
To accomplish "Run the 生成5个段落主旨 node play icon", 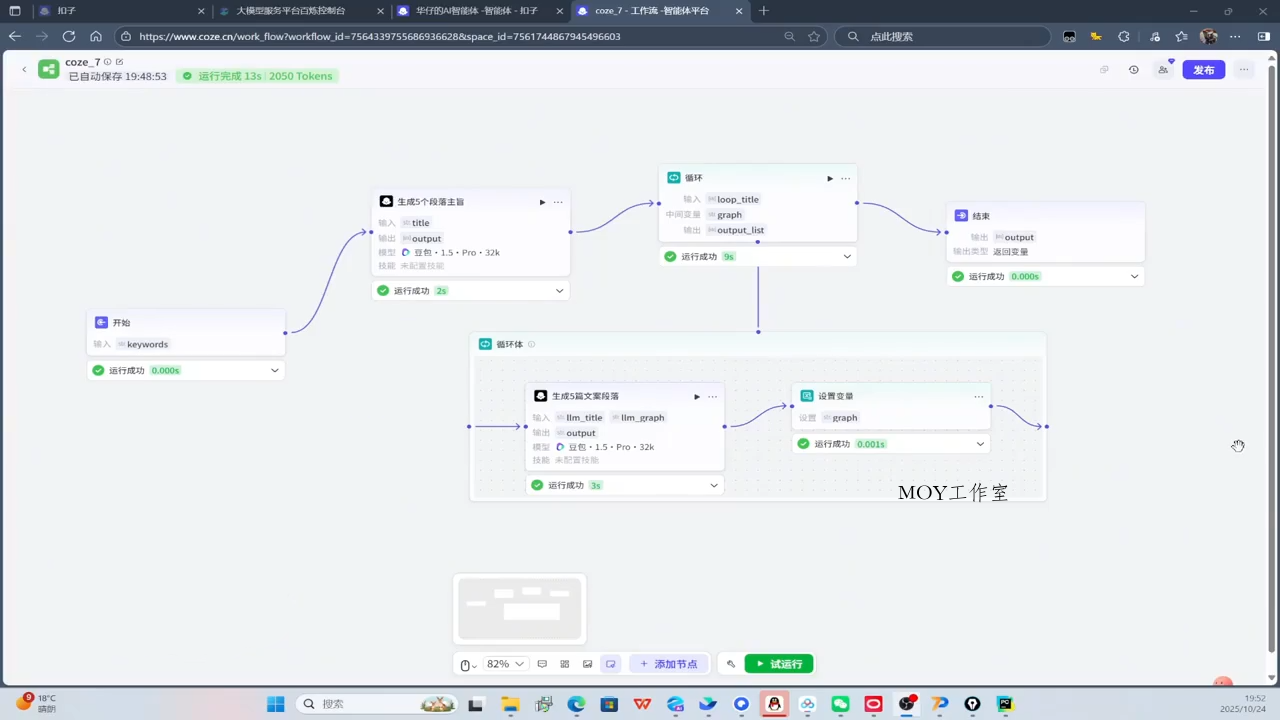I will (x=542, y=202).
